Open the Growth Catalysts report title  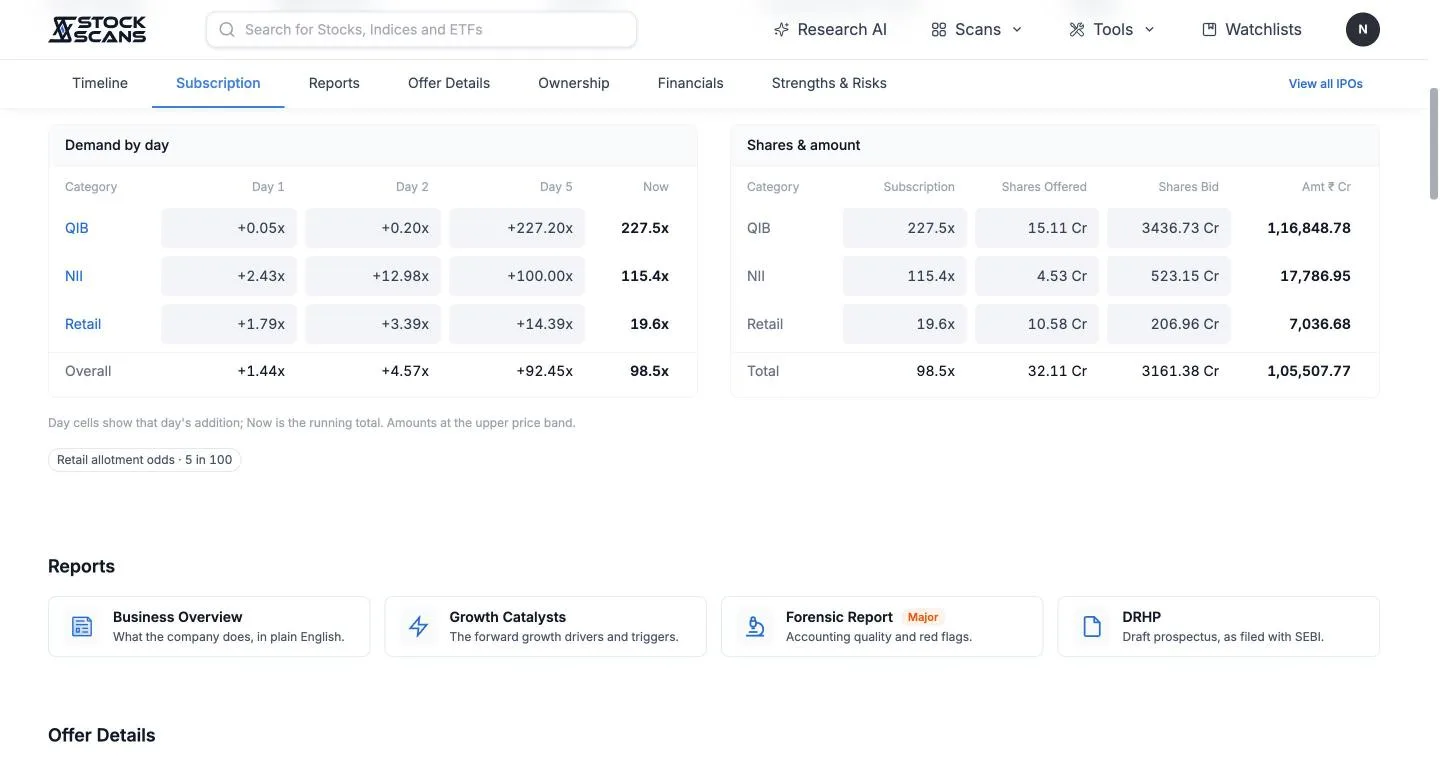508,617
